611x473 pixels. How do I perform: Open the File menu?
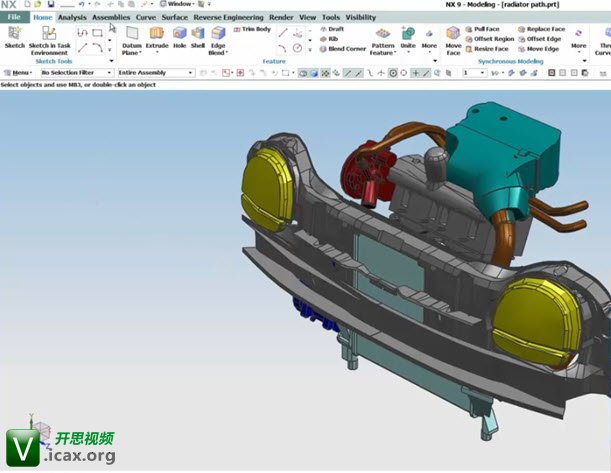tap(14, 17)
